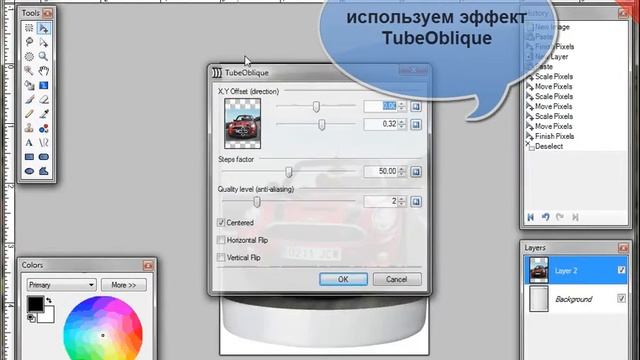
Task: Select the Gradient tool
Action: 43,85
